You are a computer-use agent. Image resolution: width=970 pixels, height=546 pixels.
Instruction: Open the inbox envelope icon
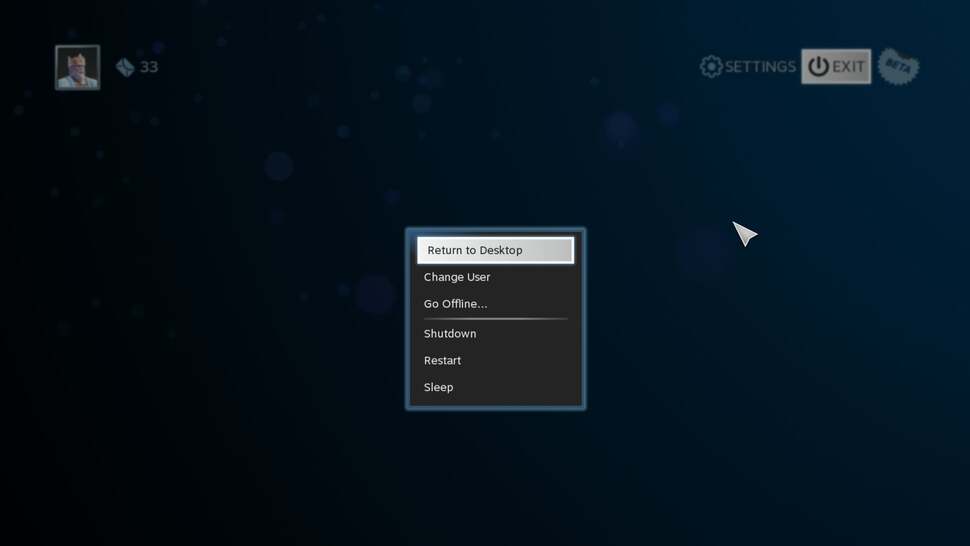[125, 67]
